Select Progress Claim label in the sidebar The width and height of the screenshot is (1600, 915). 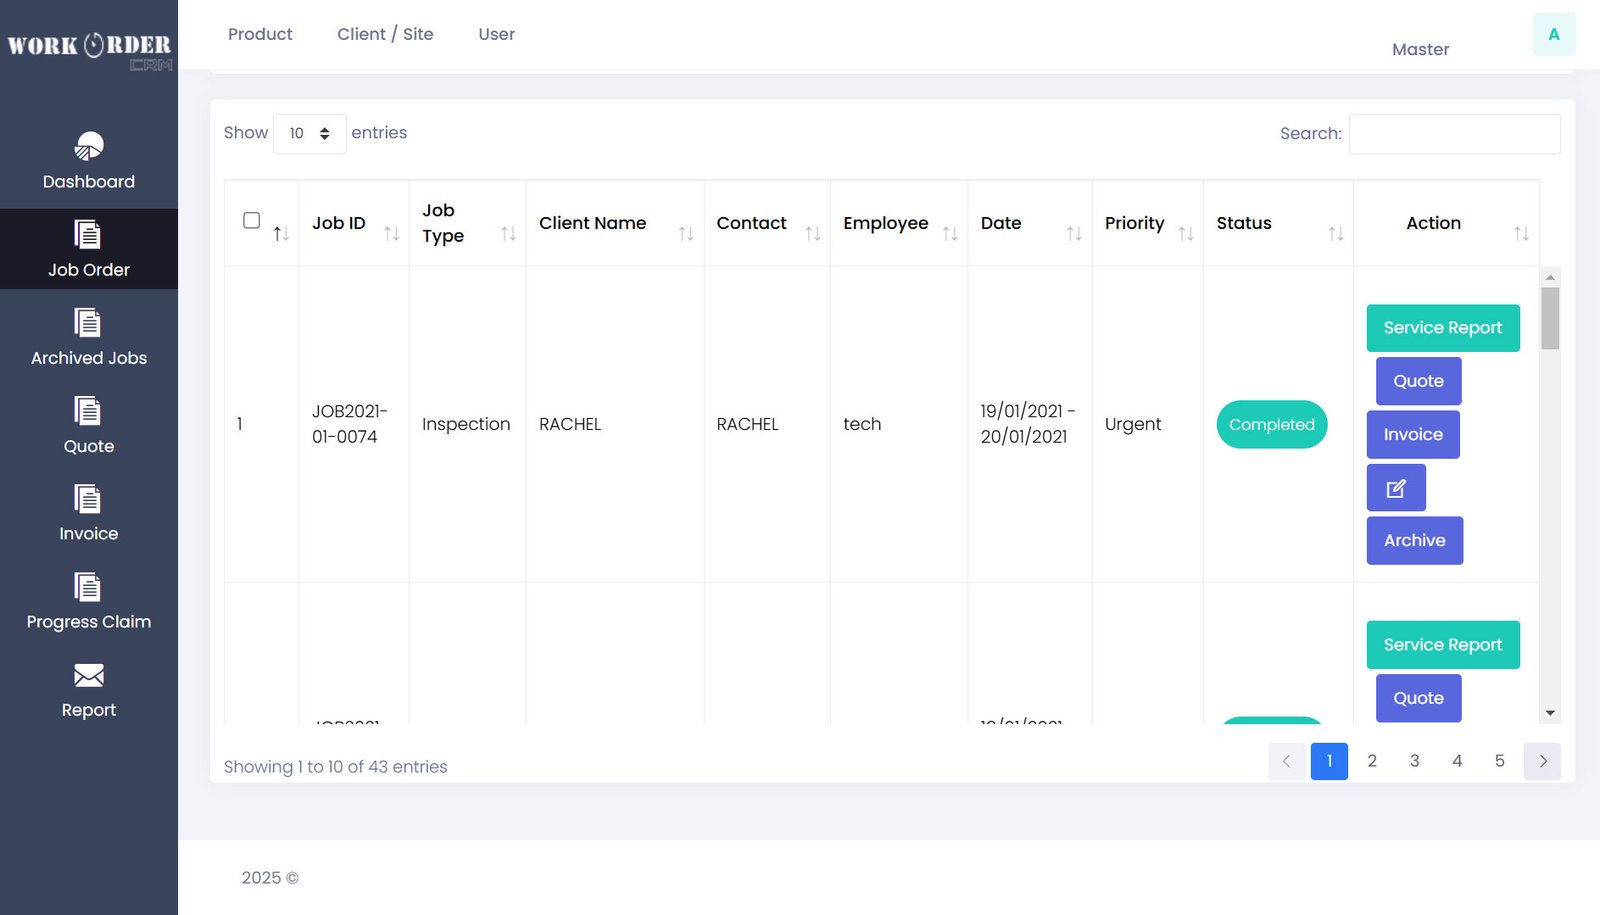(89, 622)
